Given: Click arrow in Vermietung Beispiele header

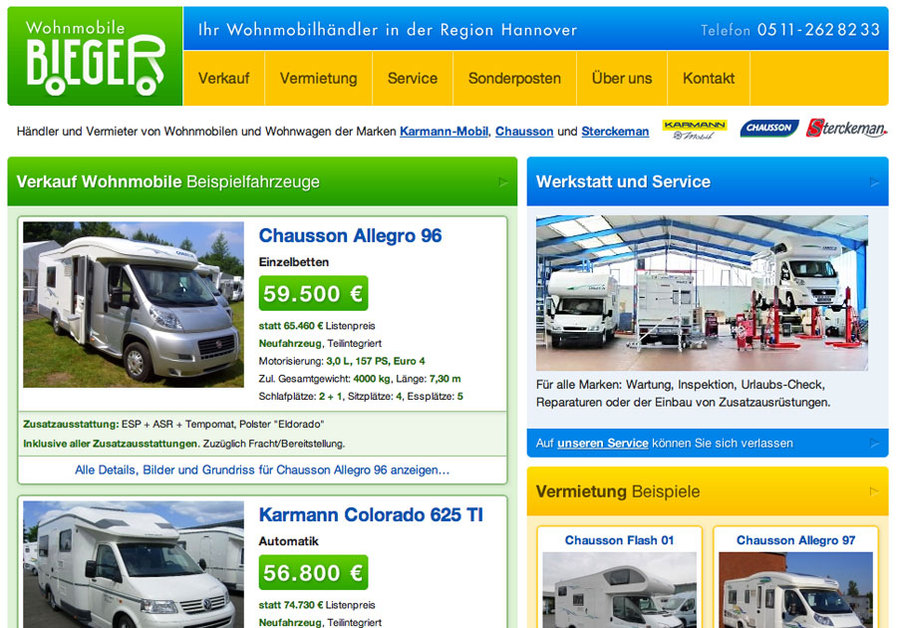Looking at the screenshot, I should tap(874, 491).
